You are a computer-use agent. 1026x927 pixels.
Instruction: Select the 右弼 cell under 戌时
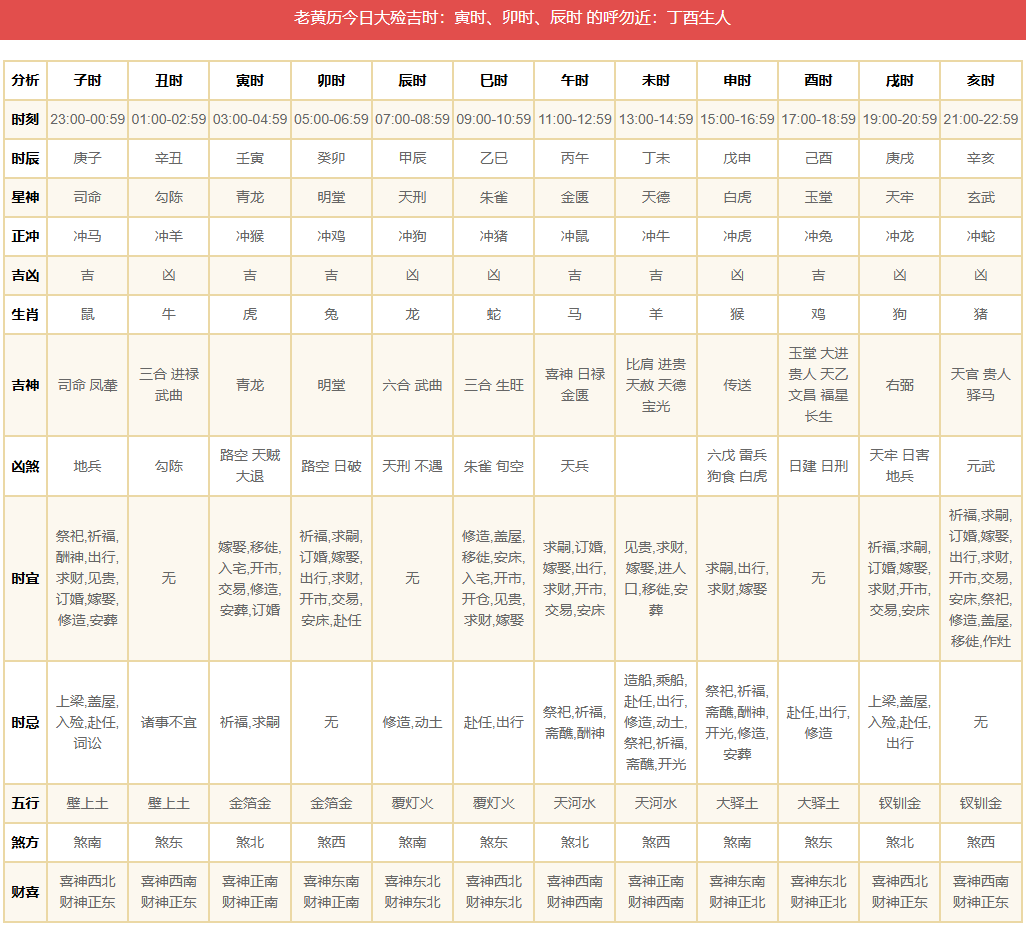(x=899, y=385)
